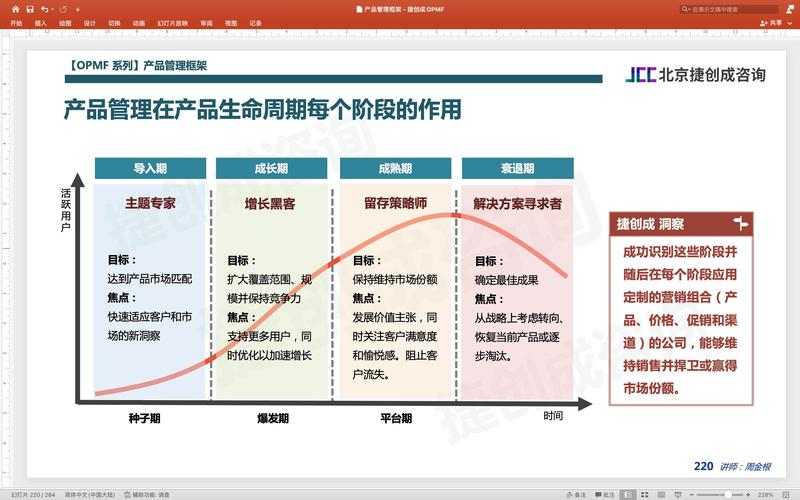Toggle the 备注 notes pane
Image resolution: width=800 pixels, height=500 pixels.
577,494
